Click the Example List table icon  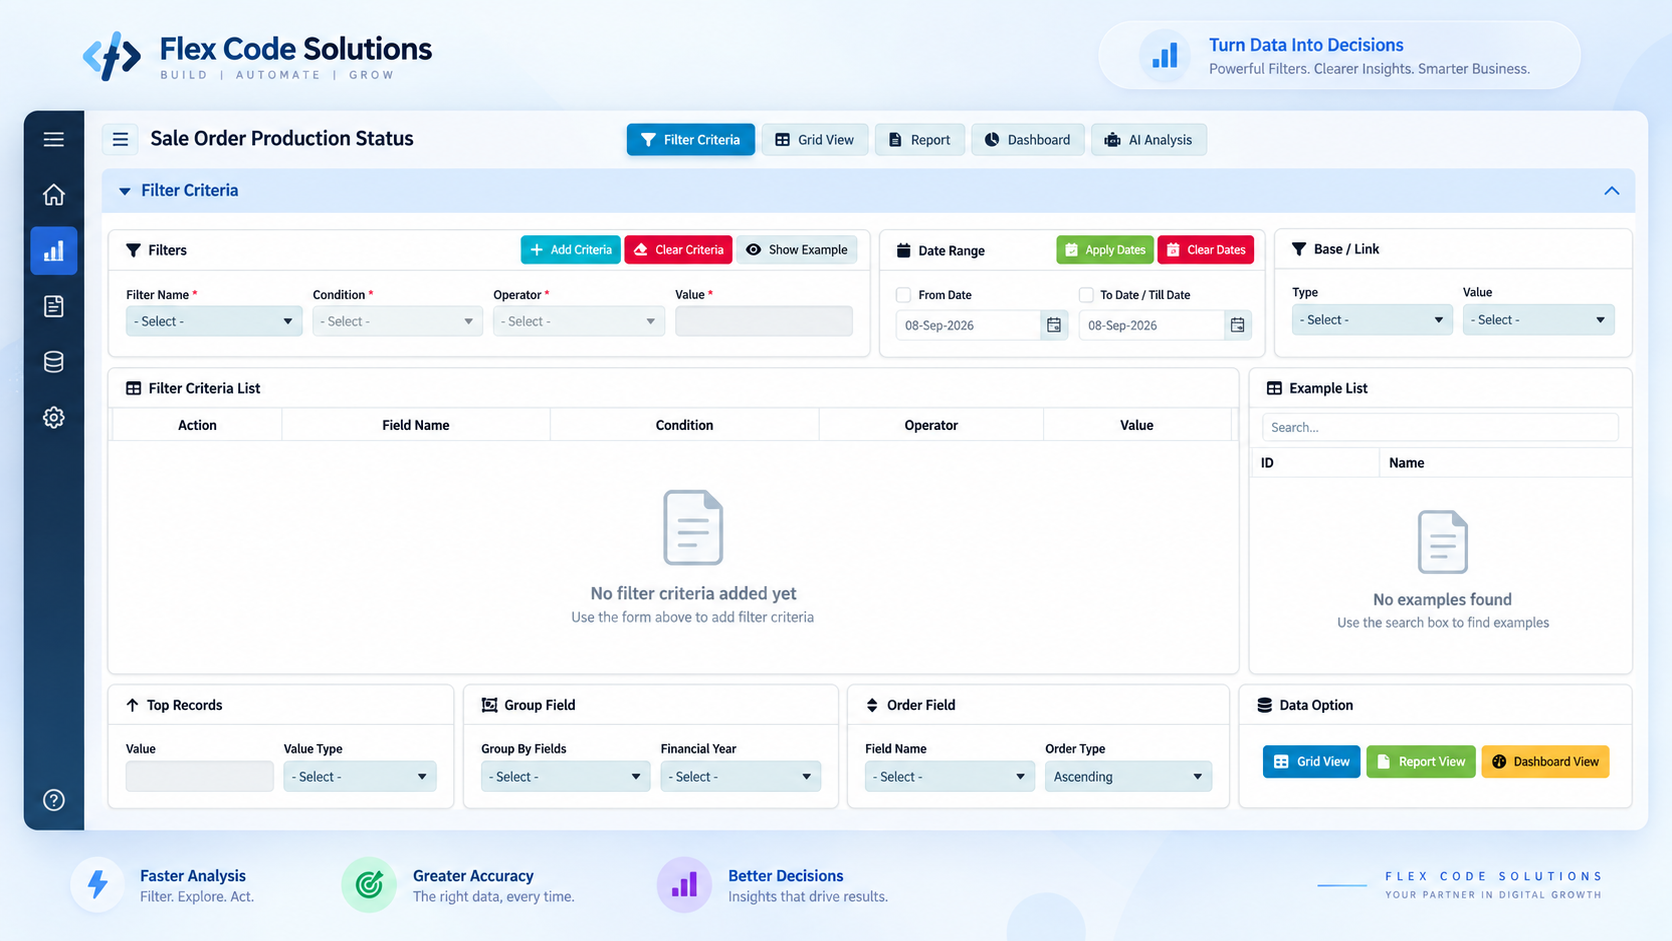tap(1274, 388)
